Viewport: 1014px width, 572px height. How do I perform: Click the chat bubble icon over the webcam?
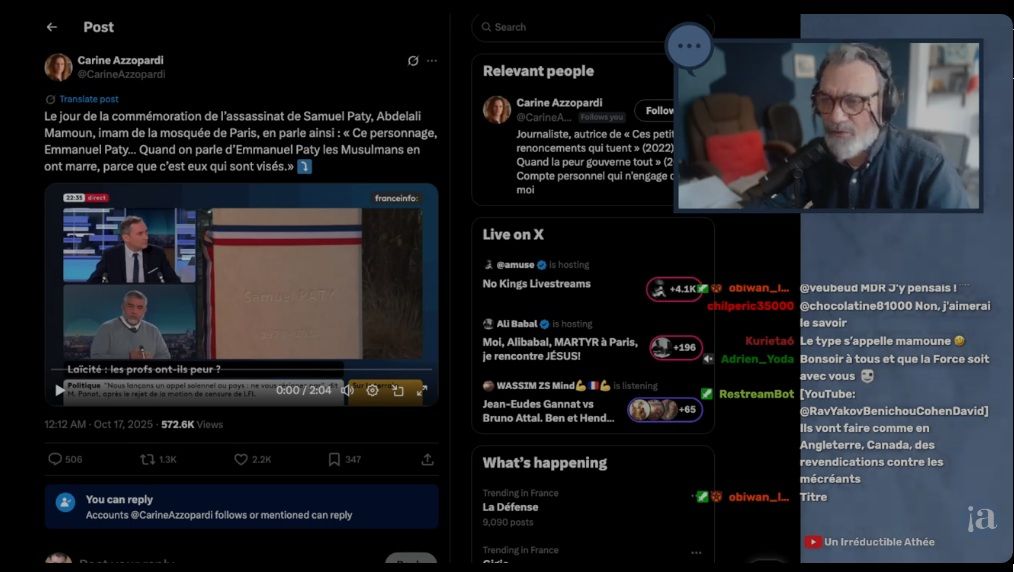point(689,47)
